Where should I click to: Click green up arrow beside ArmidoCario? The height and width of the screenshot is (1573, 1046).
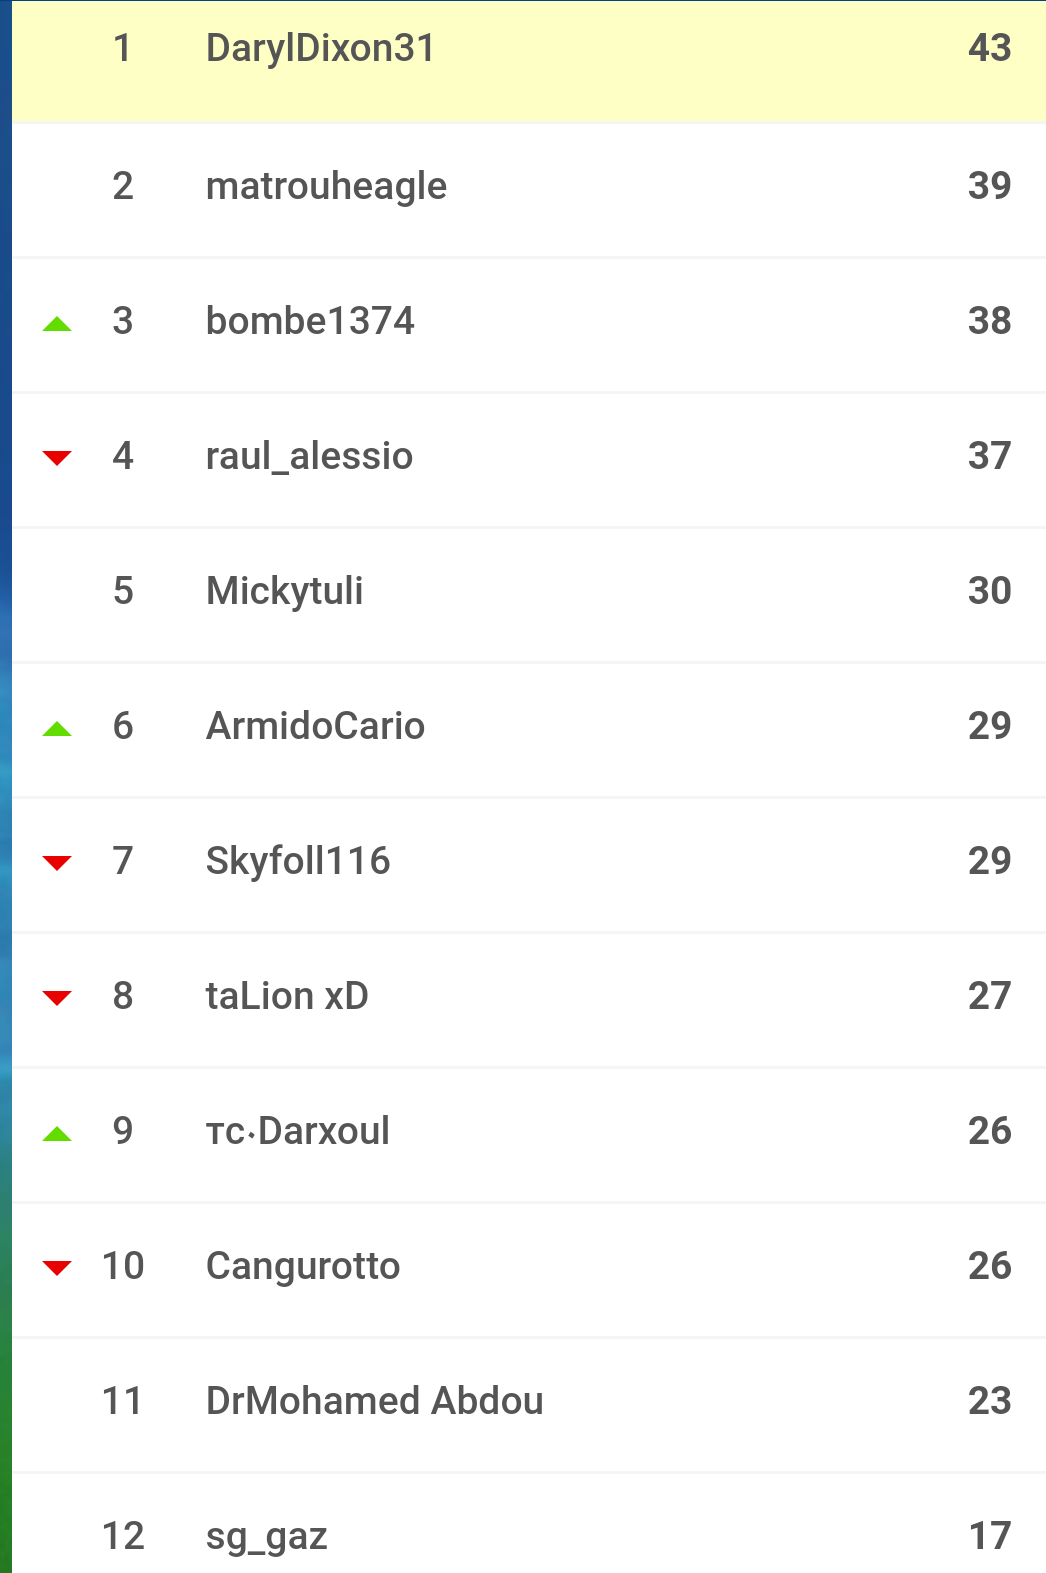pos(57,728)
